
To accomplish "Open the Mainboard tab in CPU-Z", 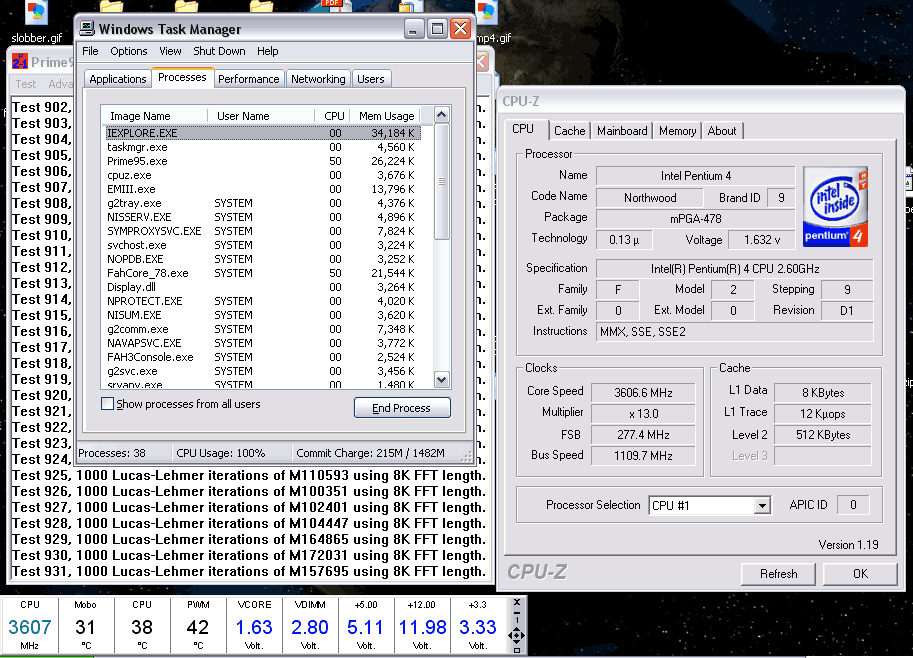I will click(x=622, y=131).
